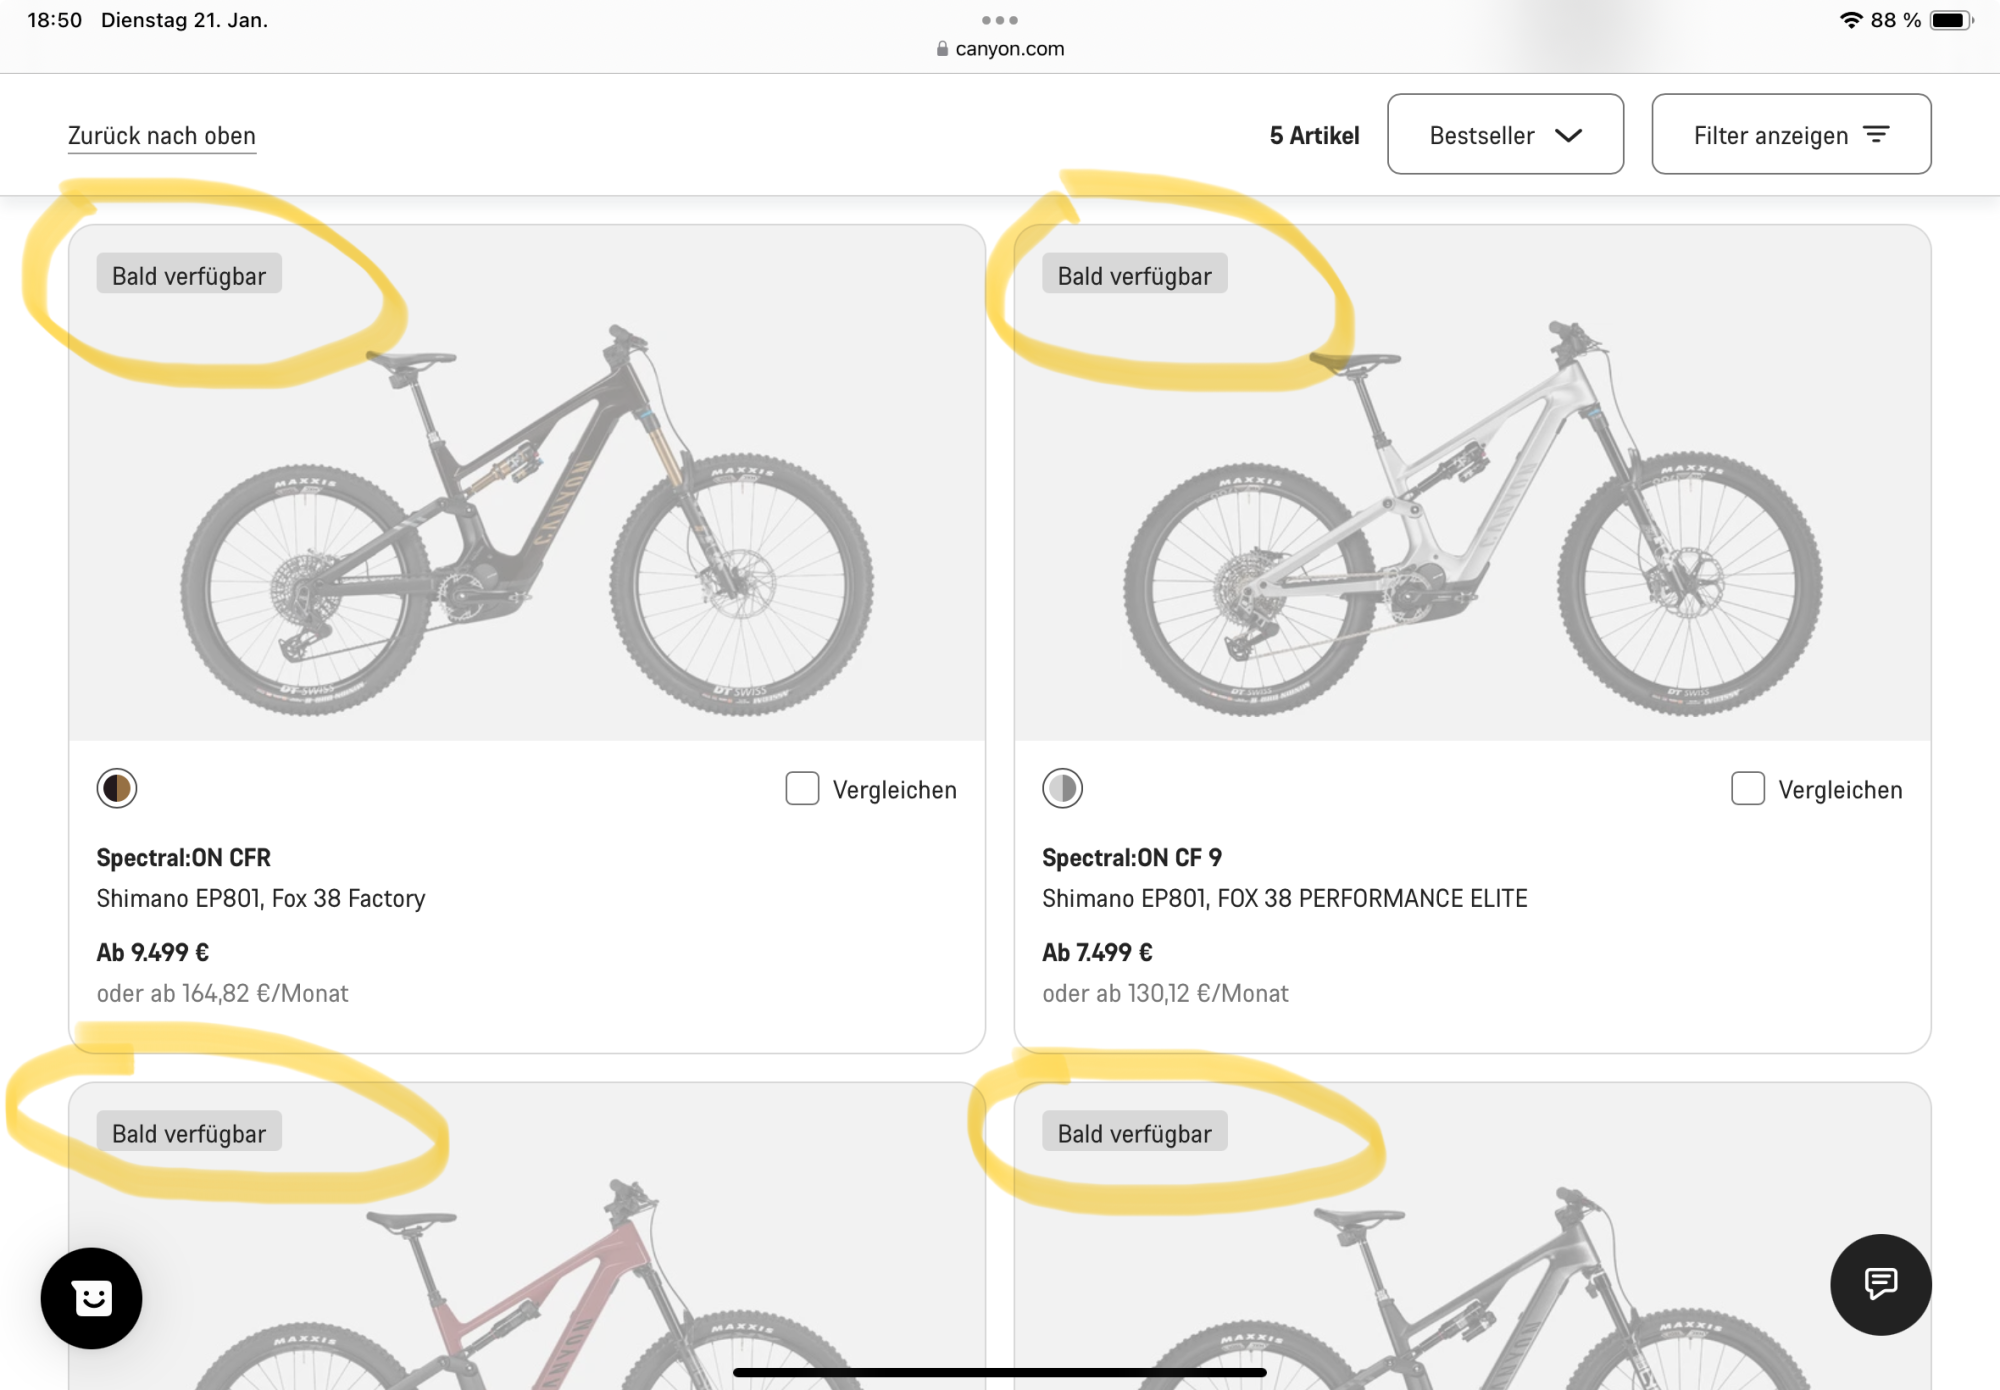Screen dimensions: 2000x1390
Task: Tap the battery status icon
Action: 1950,20
